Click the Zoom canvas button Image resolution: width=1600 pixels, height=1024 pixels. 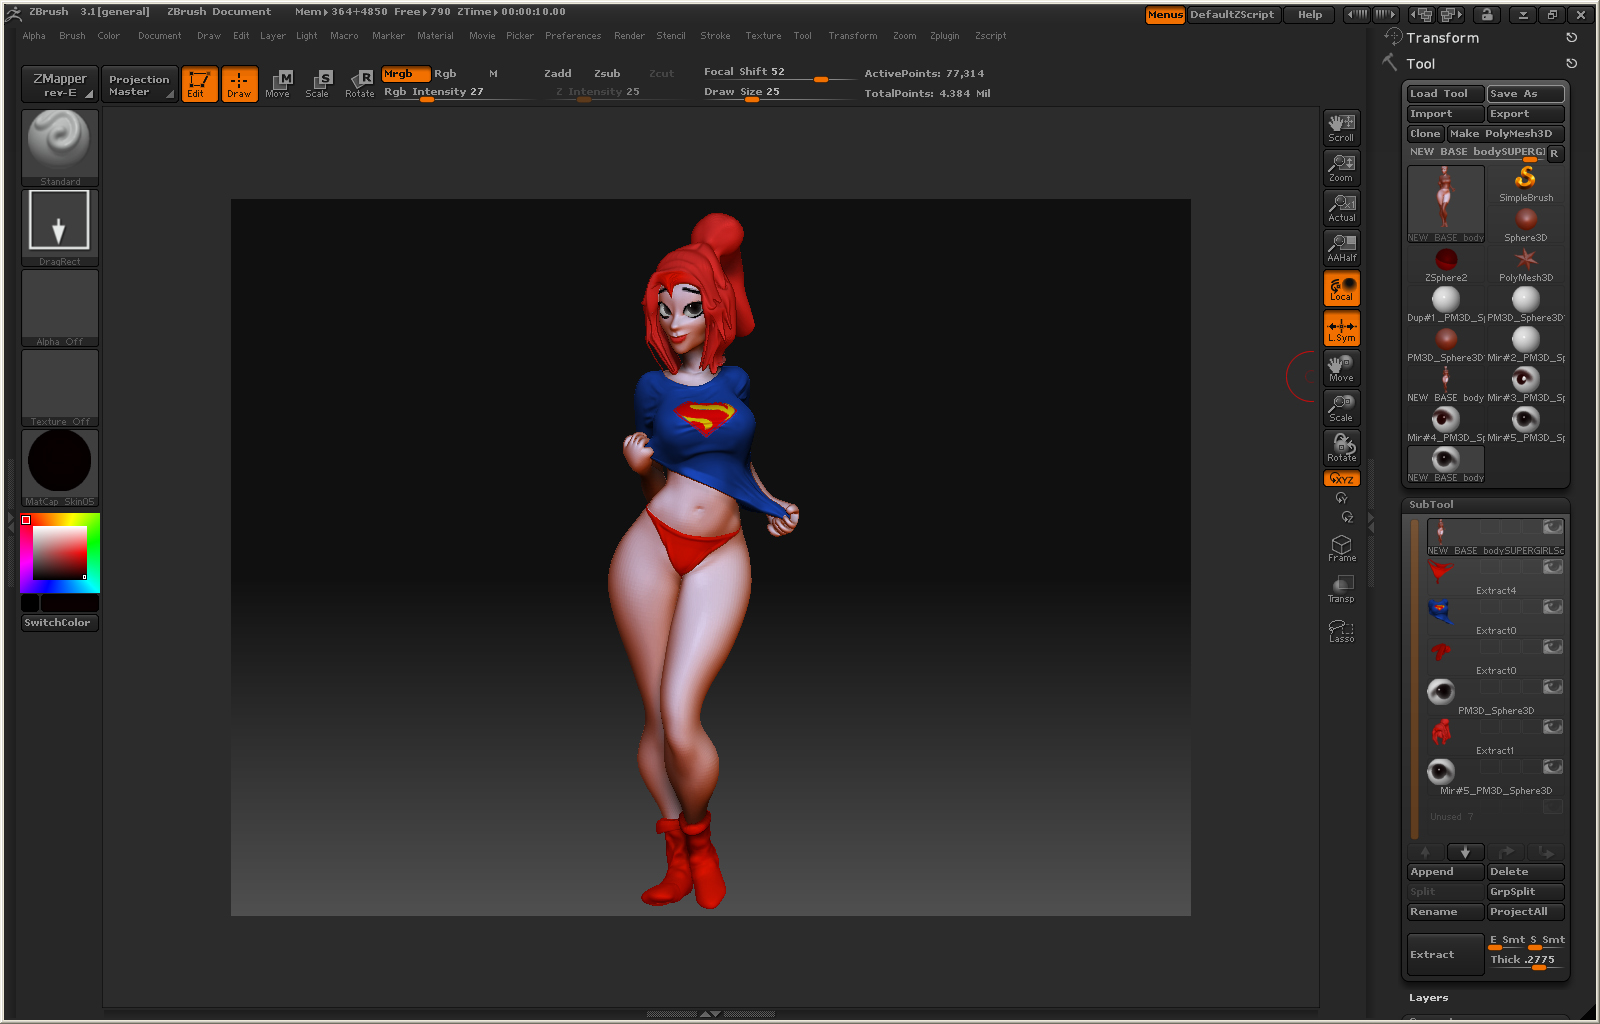(x=1341, y=167)
